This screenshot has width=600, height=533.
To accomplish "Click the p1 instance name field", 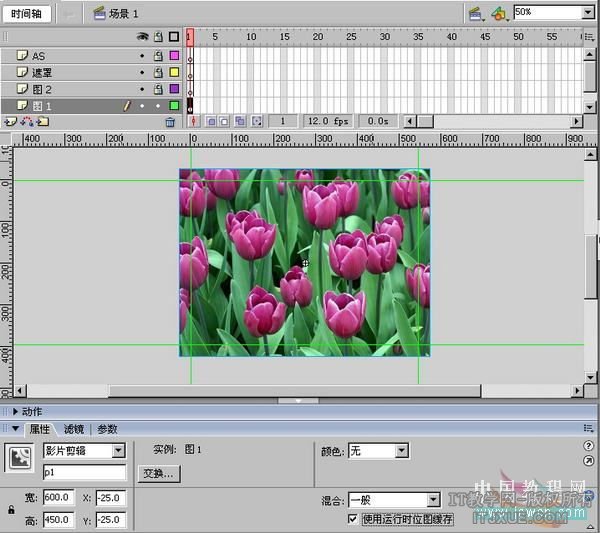I will (x=83, y=472).
